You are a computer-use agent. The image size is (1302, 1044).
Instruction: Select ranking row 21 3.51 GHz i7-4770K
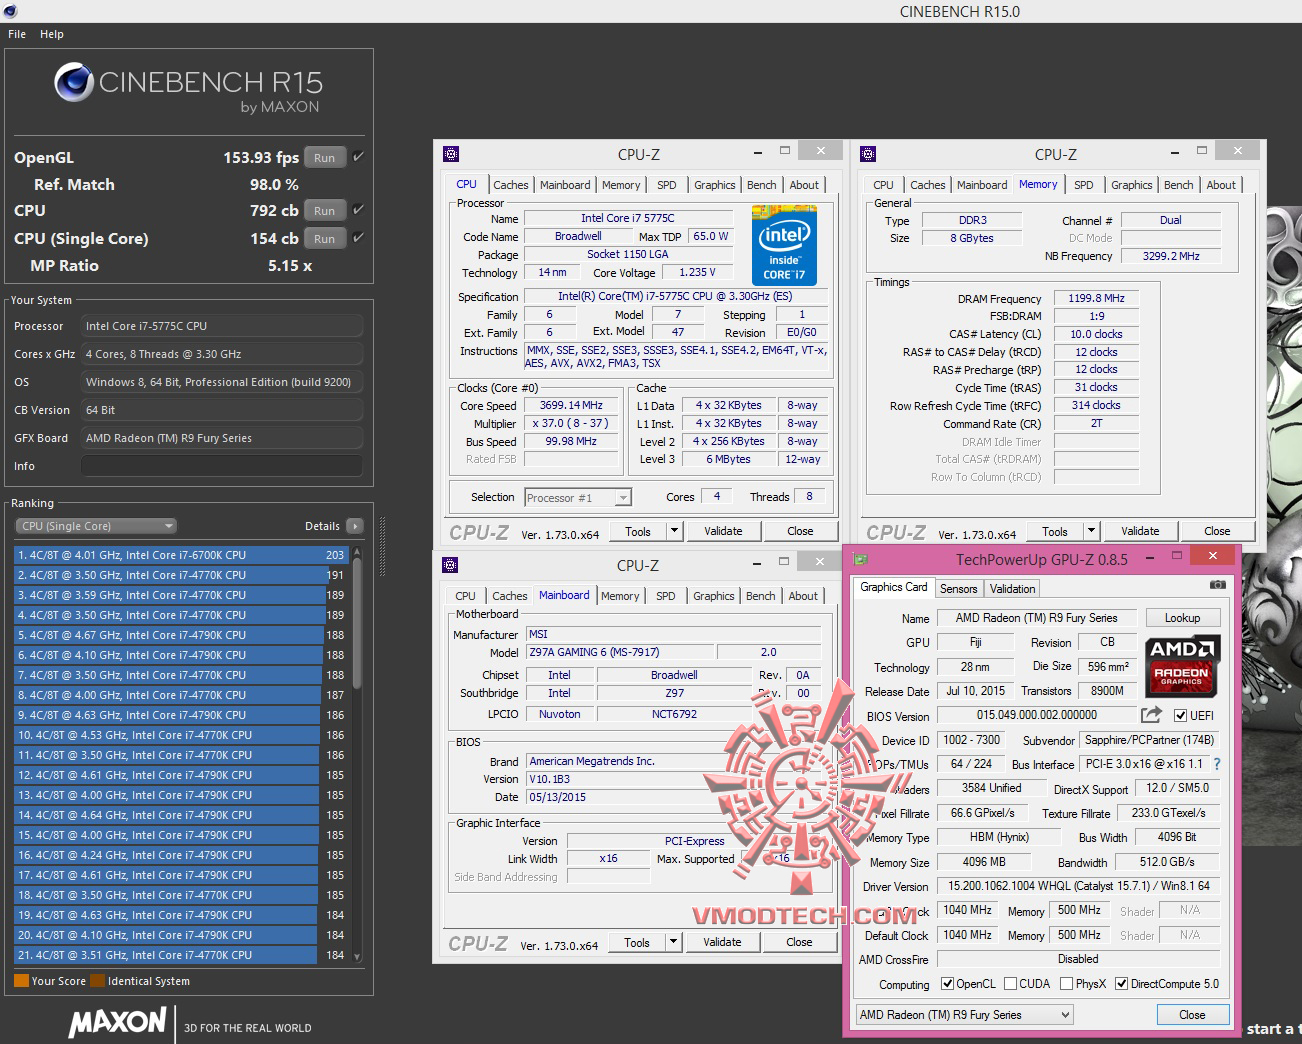tap(181, 955)
